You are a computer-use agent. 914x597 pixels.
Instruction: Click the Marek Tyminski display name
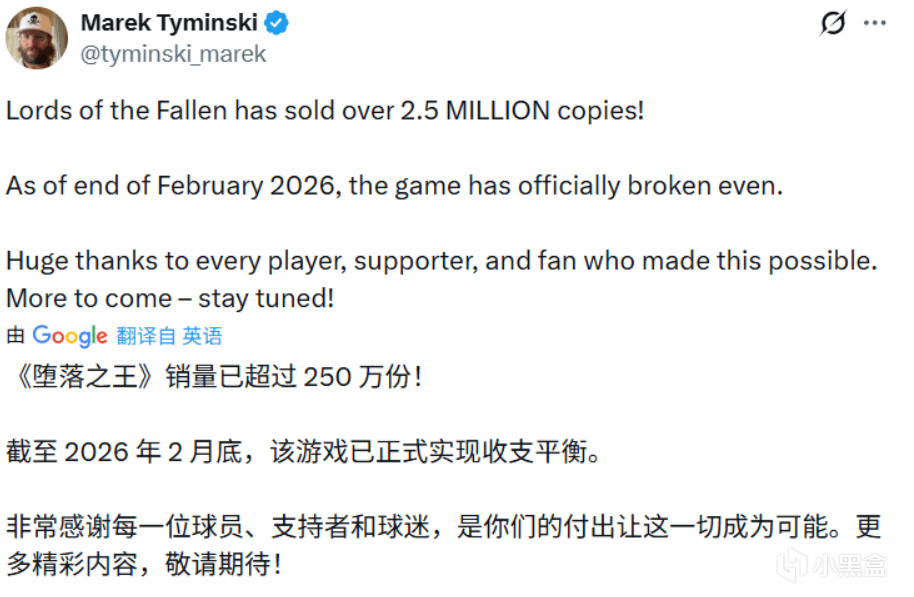tap(169, 22)
